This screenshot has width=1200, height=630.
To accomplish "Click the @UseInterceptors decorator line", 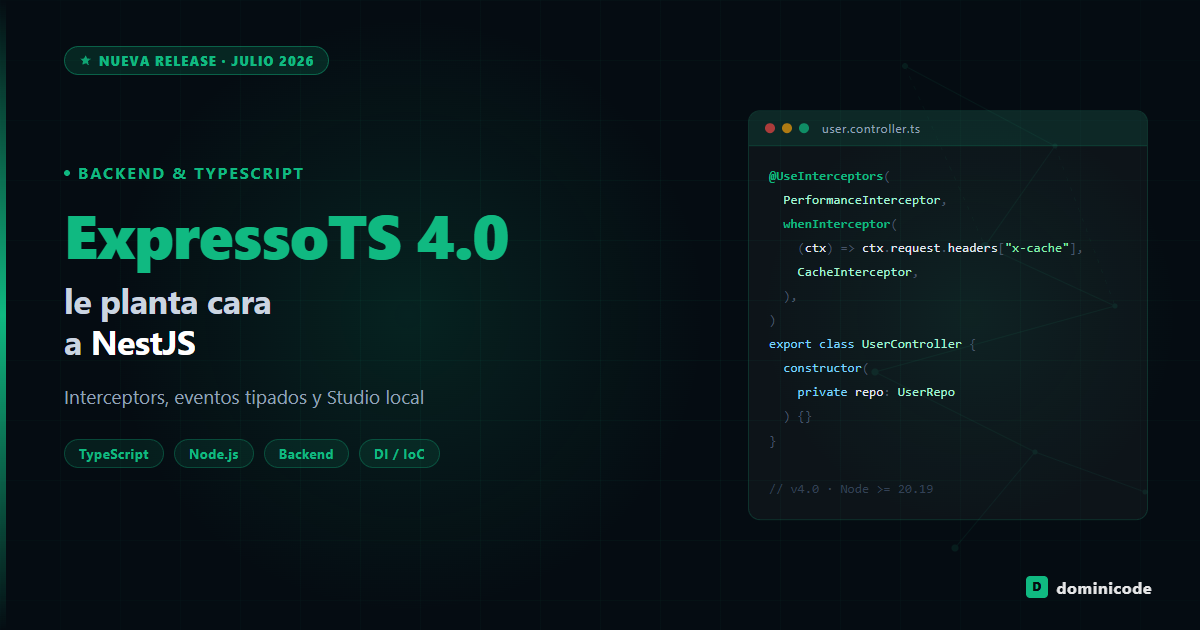I will [x=830, y=176].
